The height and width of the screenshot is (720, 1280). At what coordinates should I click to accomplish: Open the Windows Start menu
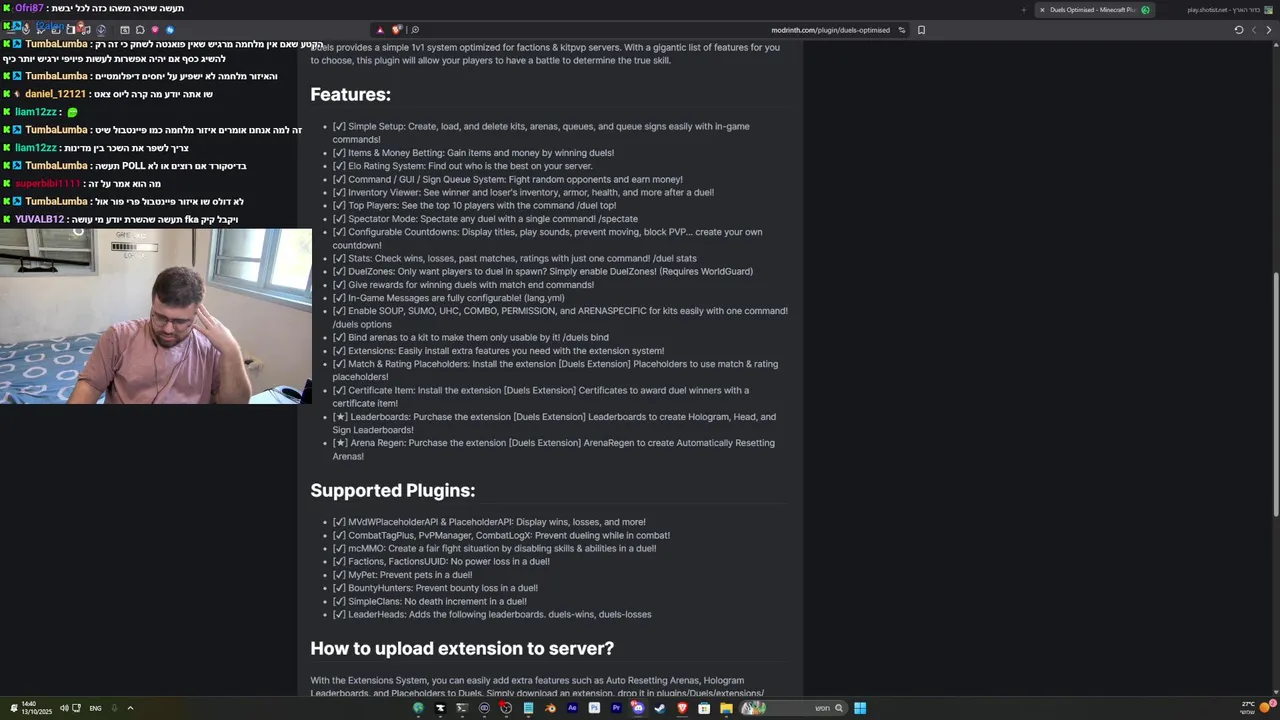(x=860, y=708)
